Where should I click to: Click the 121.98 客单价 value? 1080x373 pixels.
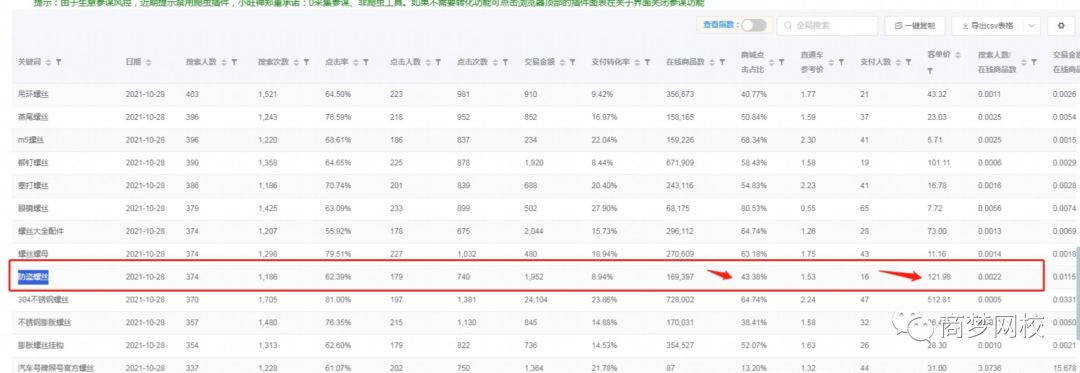[x=939, y=277]
